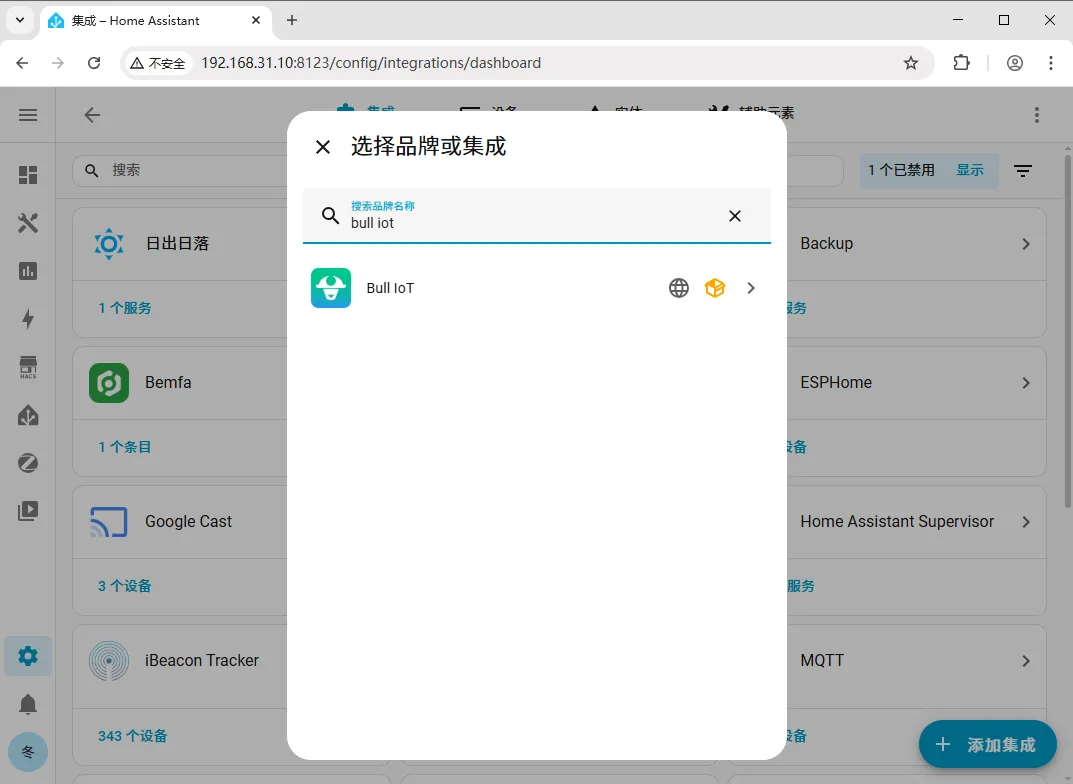The image size is (1073, 784).
Task: Open the MQTT integration chevron
Action: pos(1026,661)
